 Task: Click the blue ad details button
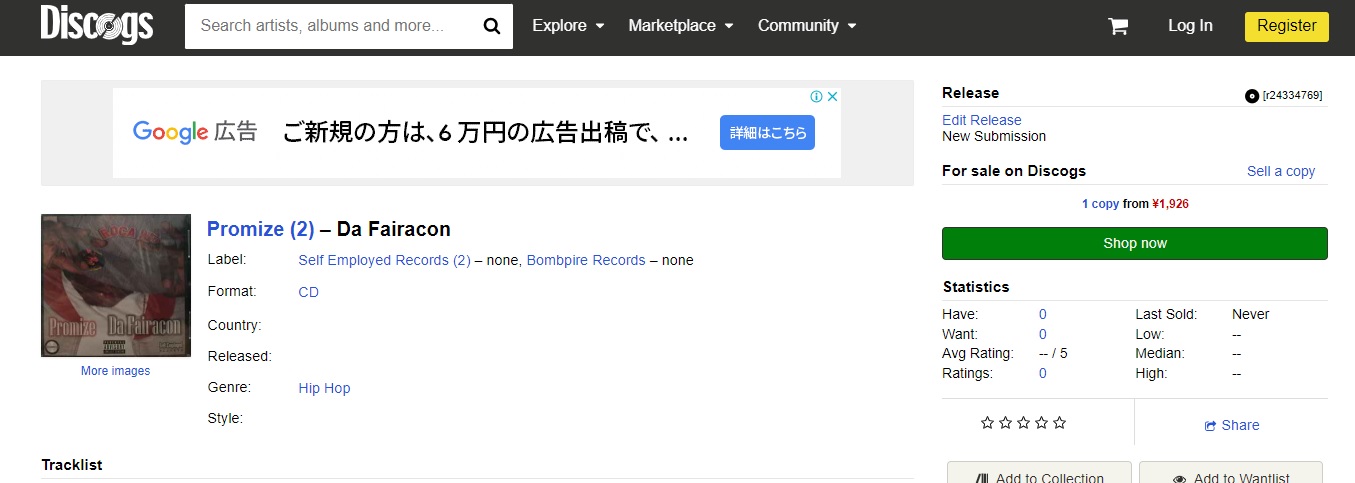click(767, 133)
